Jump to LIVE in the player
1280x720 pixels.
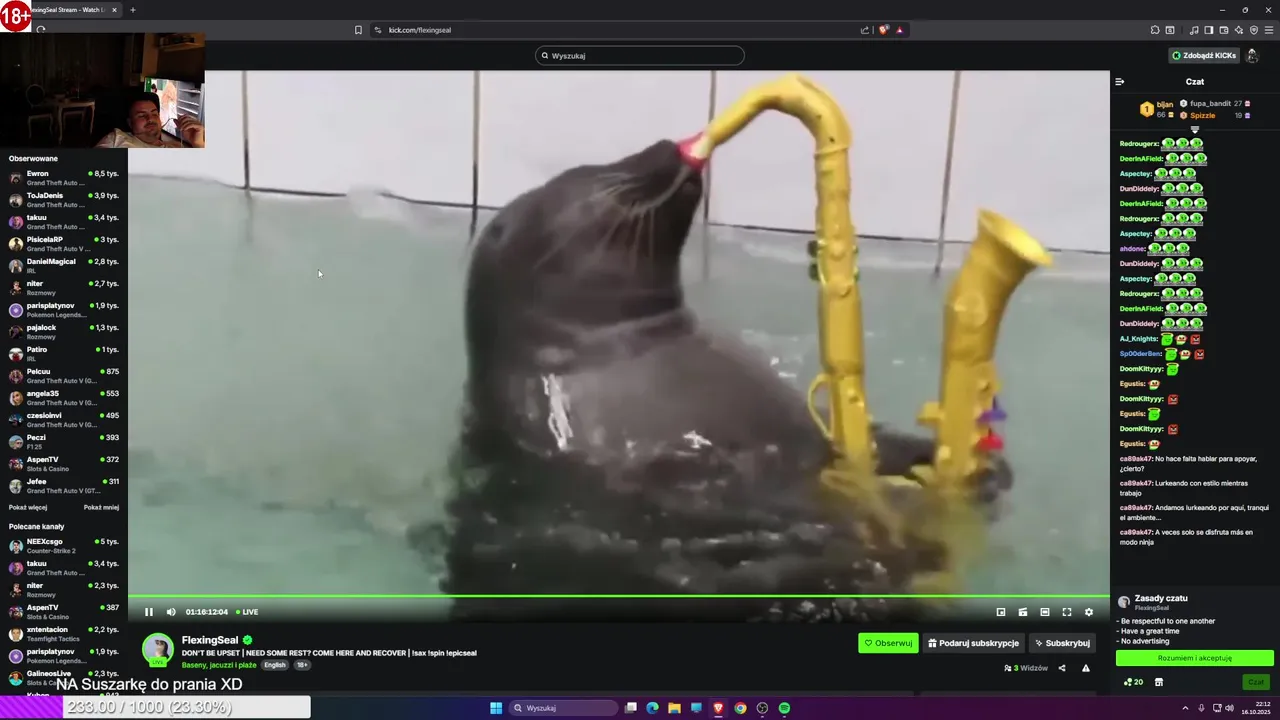[247, 612]
